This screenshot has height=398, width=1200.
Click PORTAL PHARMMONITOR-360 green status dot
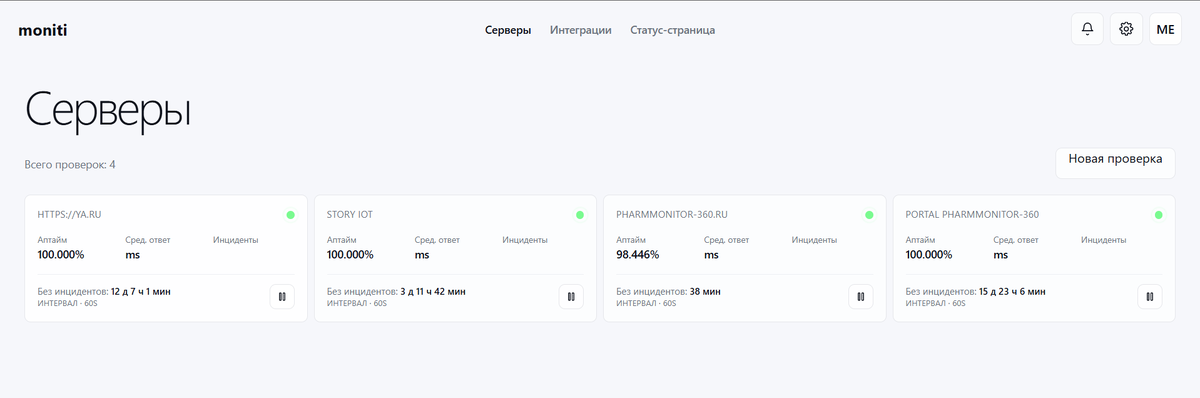(x=1158, y=215)
